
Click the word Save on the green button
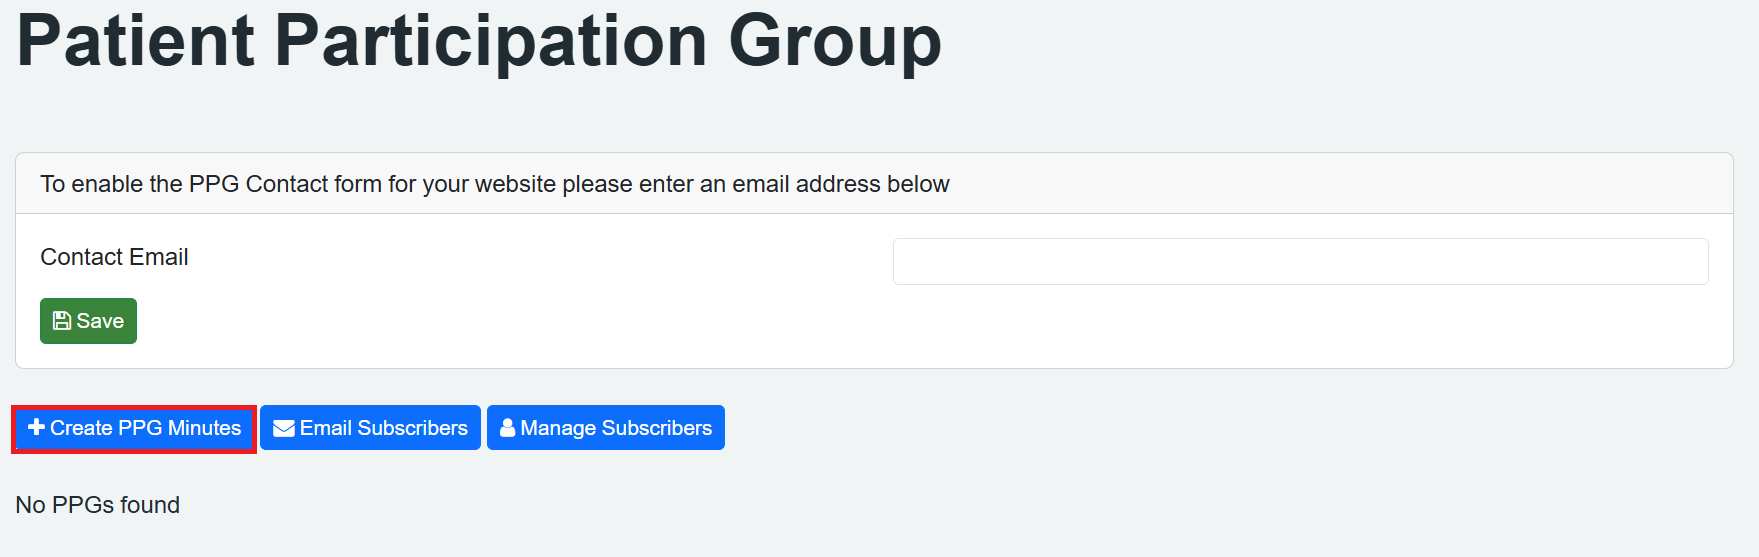pos(100,321)
